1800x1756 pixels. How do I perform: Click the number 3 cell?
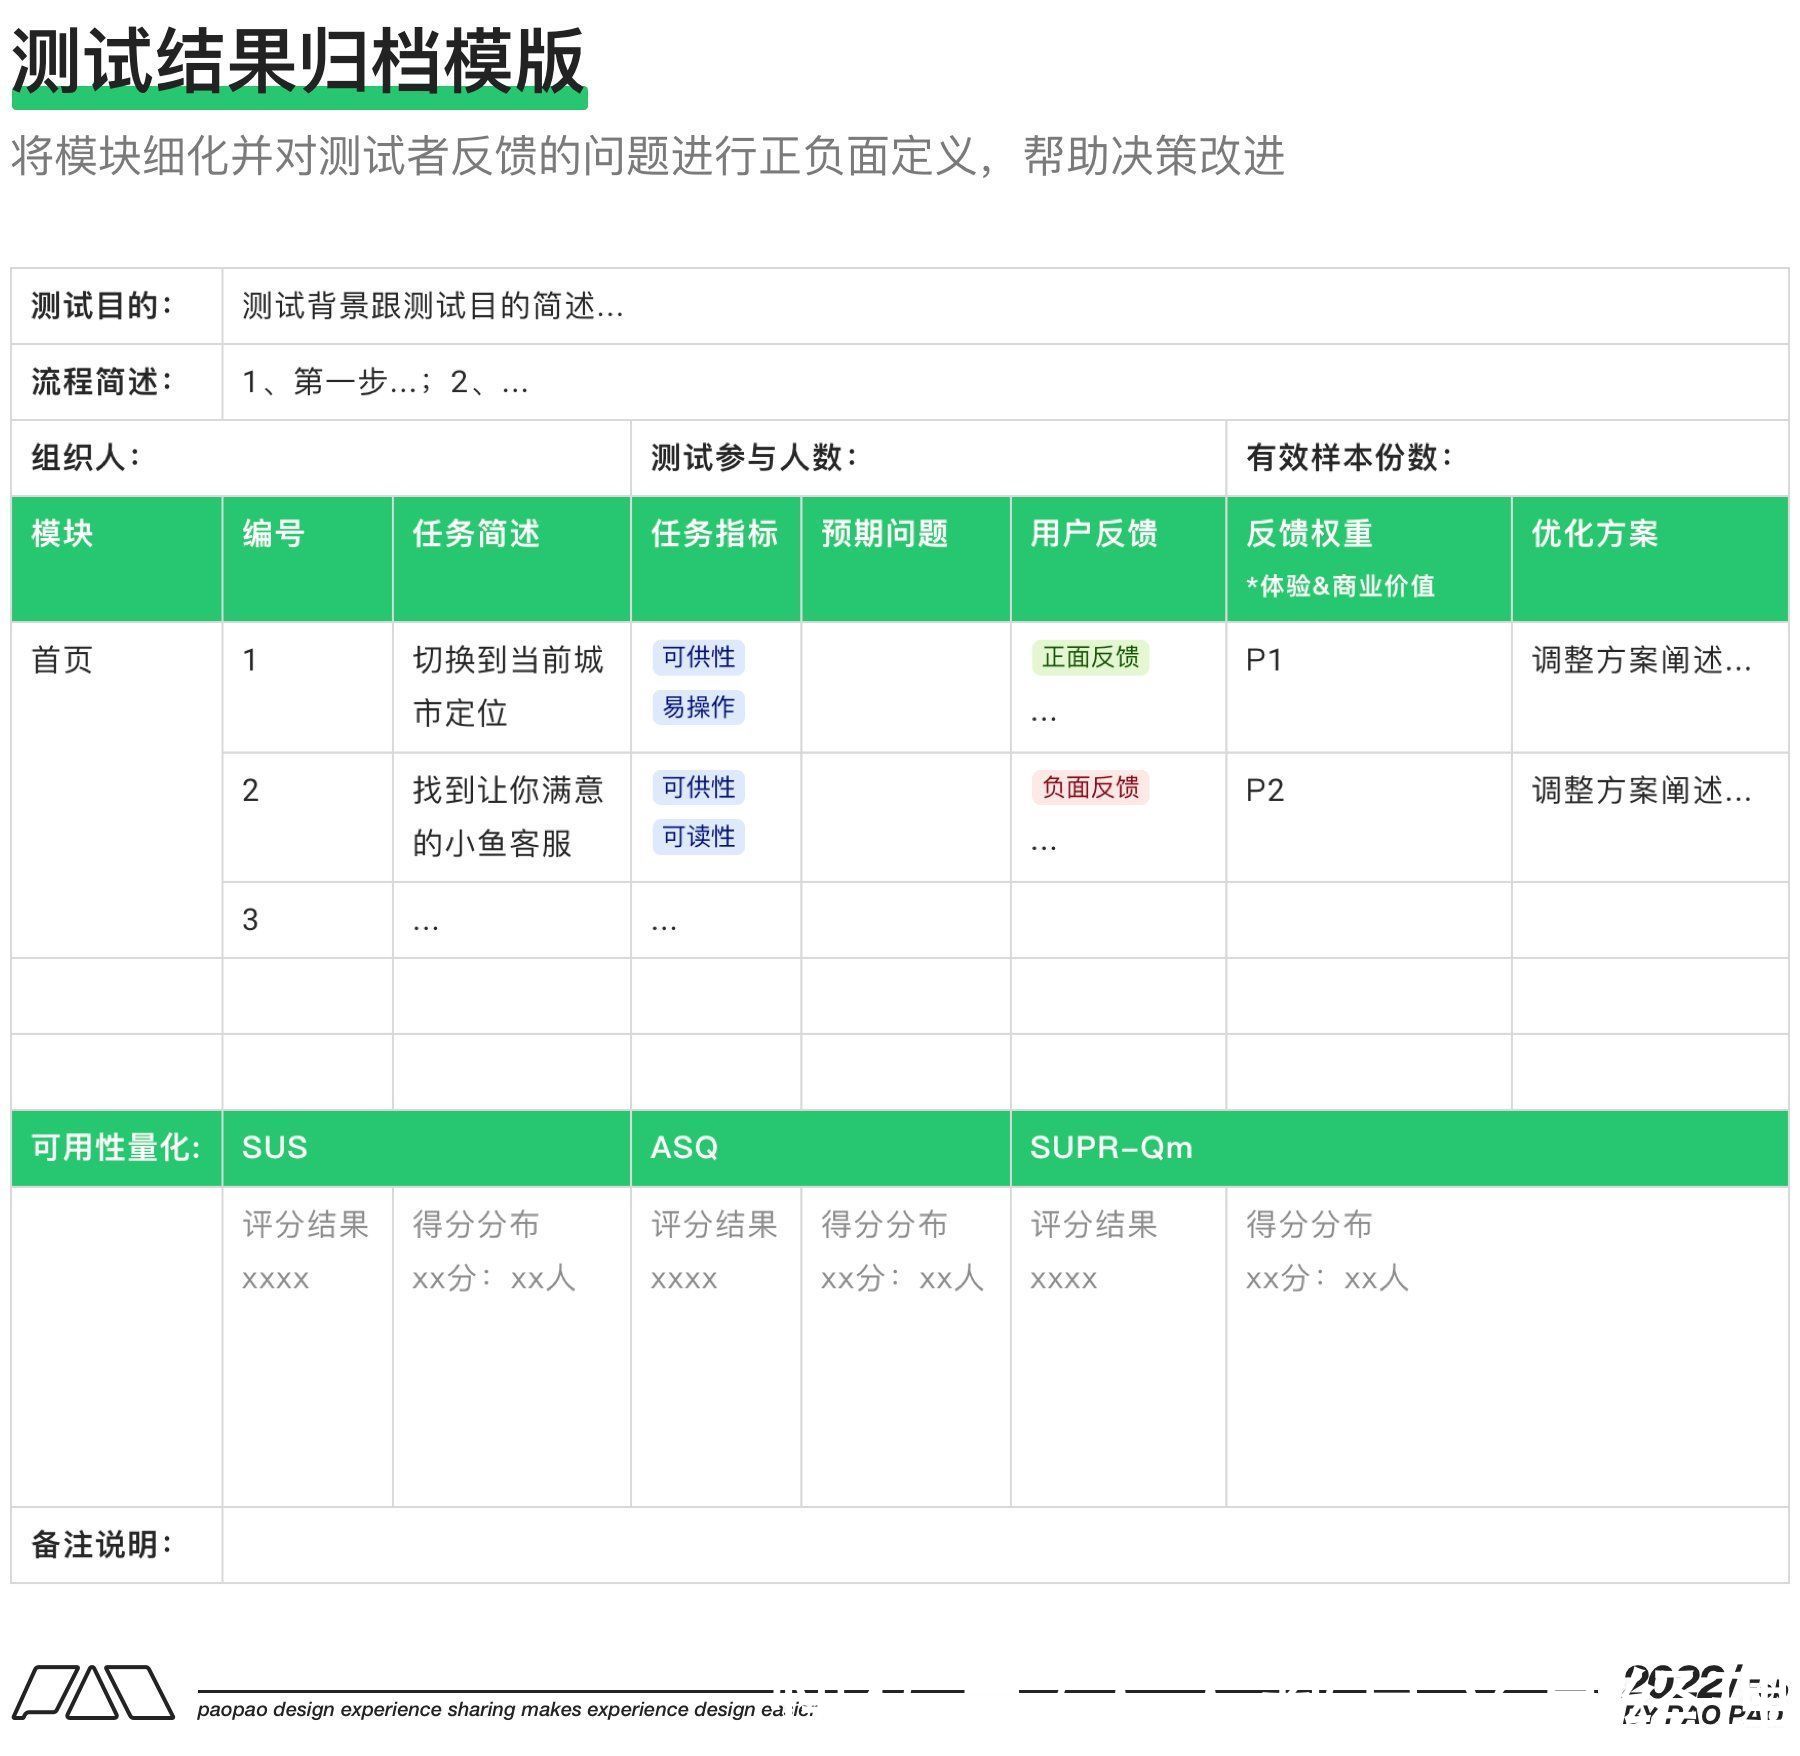307,920
